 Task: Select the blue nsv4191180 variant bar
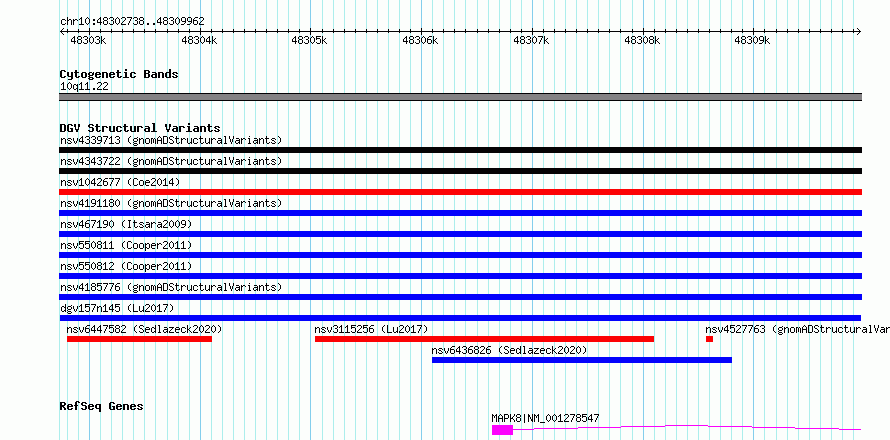pyautogui.click(x=460, y=213)
